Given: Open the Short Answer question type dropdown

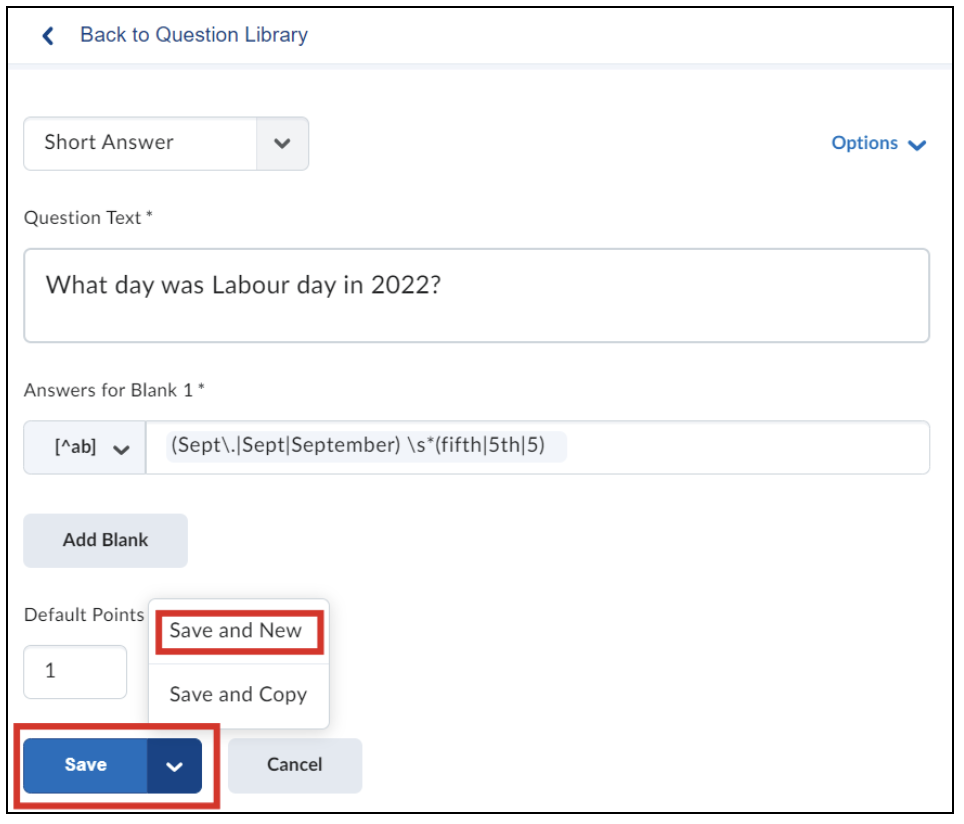Looking at the screenshot, I should (x=166, y=143).
